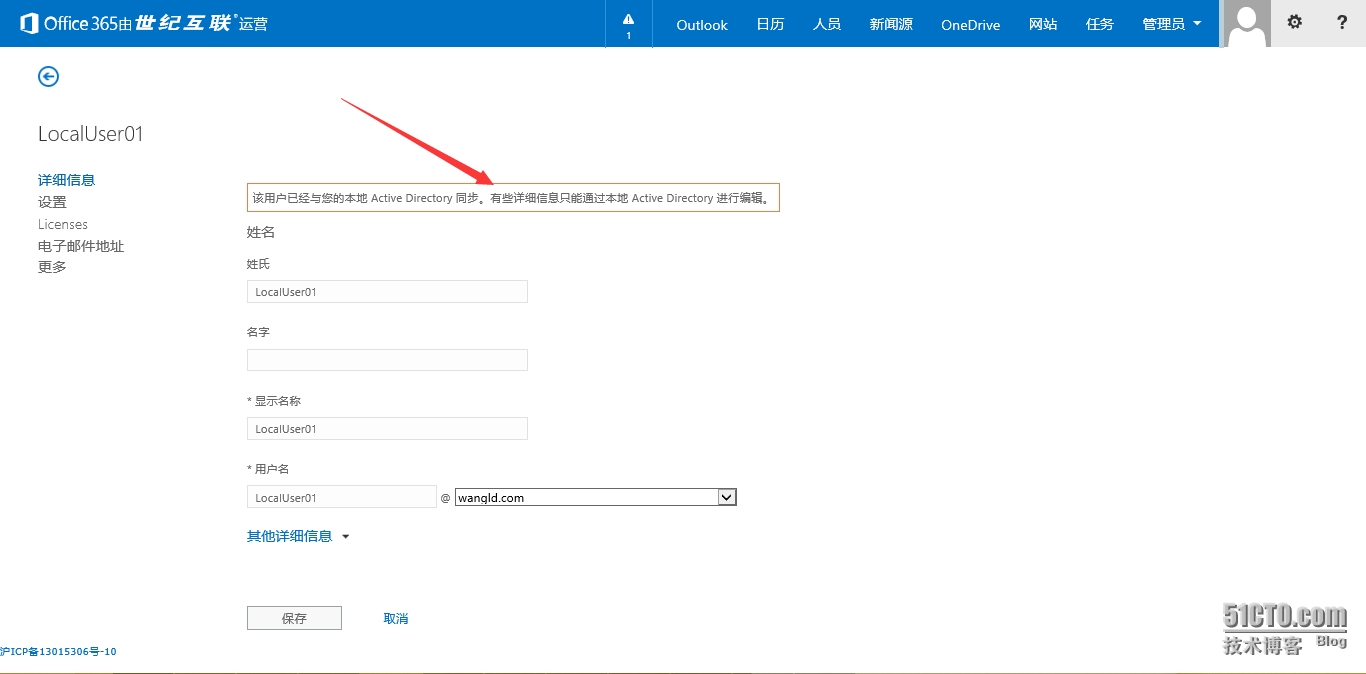Go to OneDrive in the navigation bar
This screenshot has height=674, width=1366.
[970, 24]
